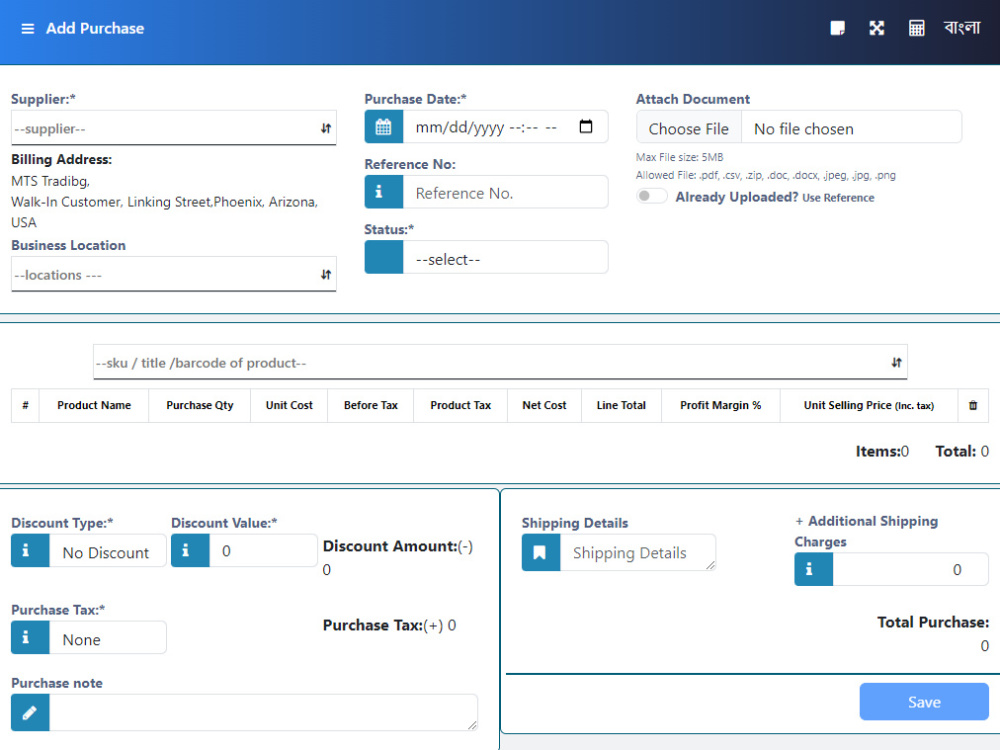Click the info icon beside Discount Value

tap(190, 550)
